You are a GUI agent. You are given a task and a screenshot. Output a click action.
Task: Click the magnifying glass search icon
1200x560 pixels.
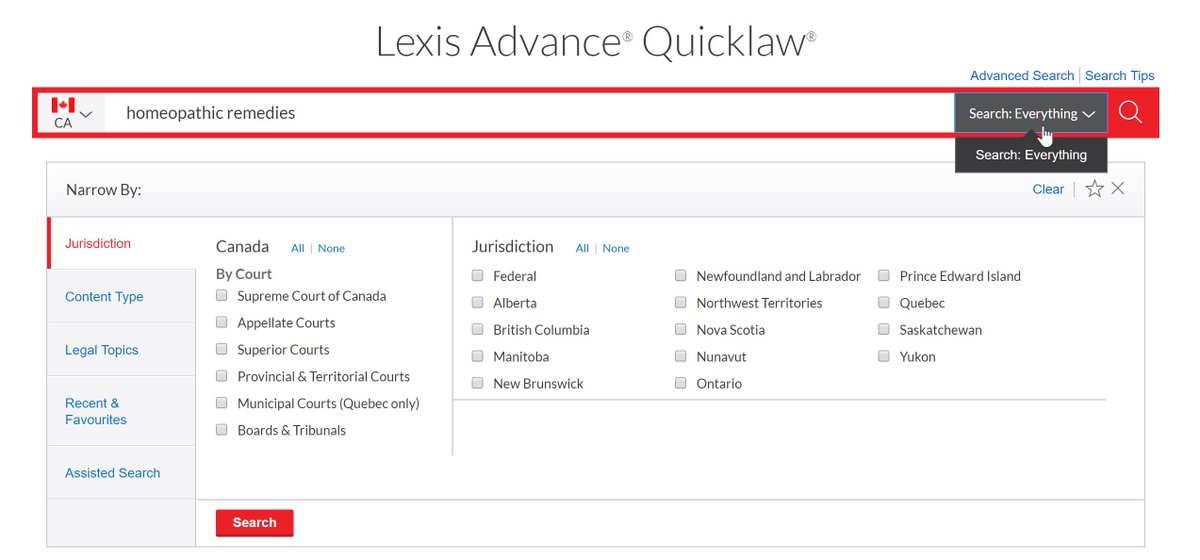click(1130, 112)
